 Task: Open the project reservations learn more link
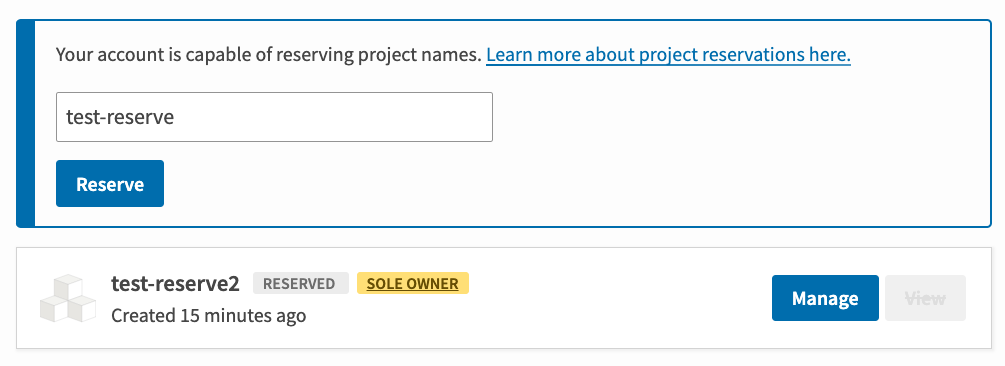[668, 55]
